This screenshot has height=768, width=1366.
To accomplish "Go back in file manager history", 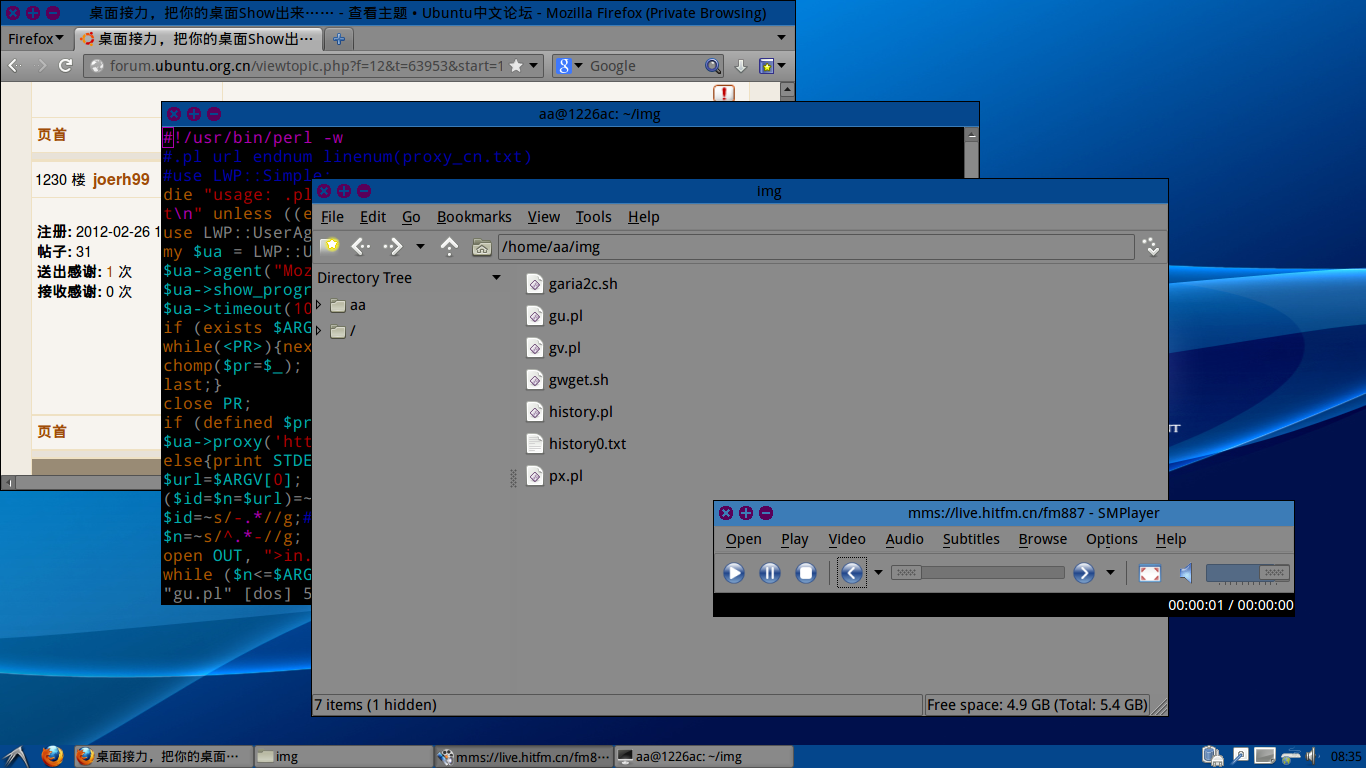I will click(x=361, y=246).
